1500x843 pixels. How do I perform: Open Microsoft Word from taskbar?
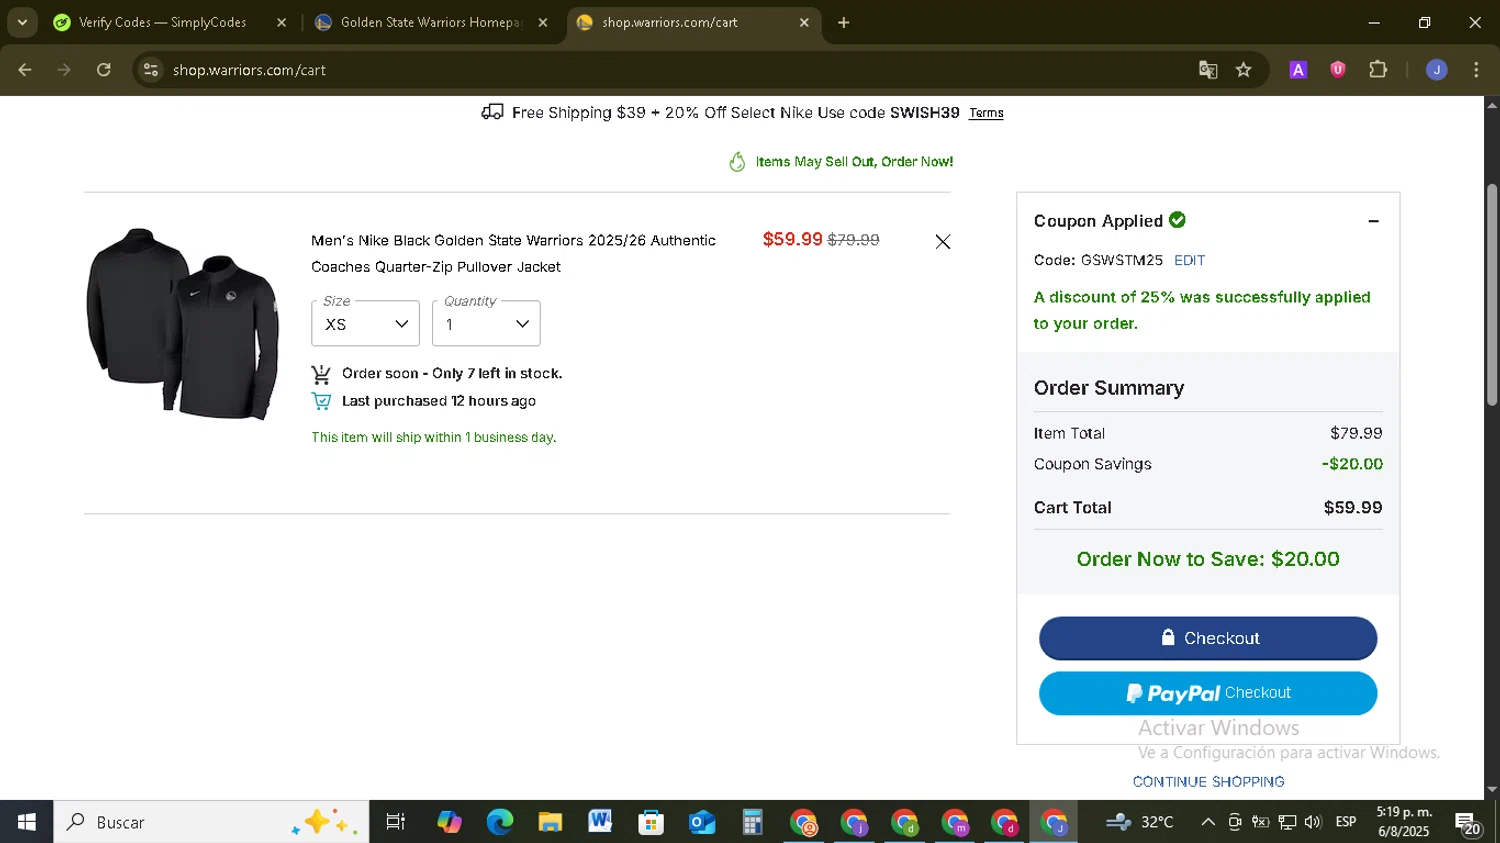point(600,822)
